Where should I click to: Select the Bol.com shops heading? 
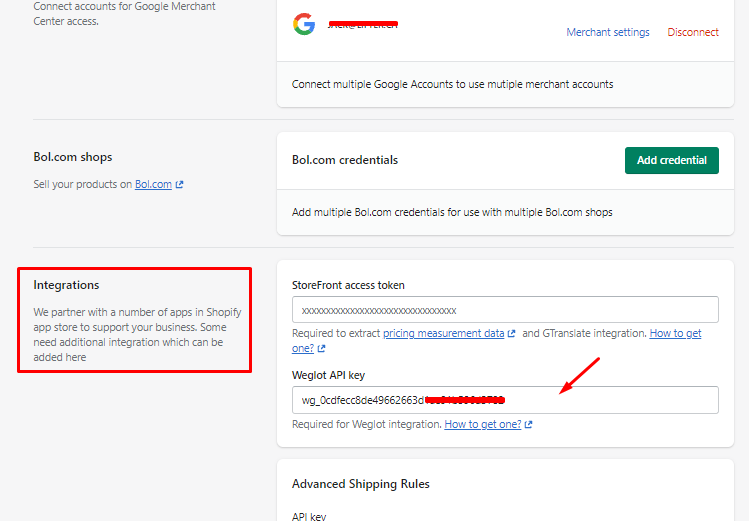tap(73, 157)
